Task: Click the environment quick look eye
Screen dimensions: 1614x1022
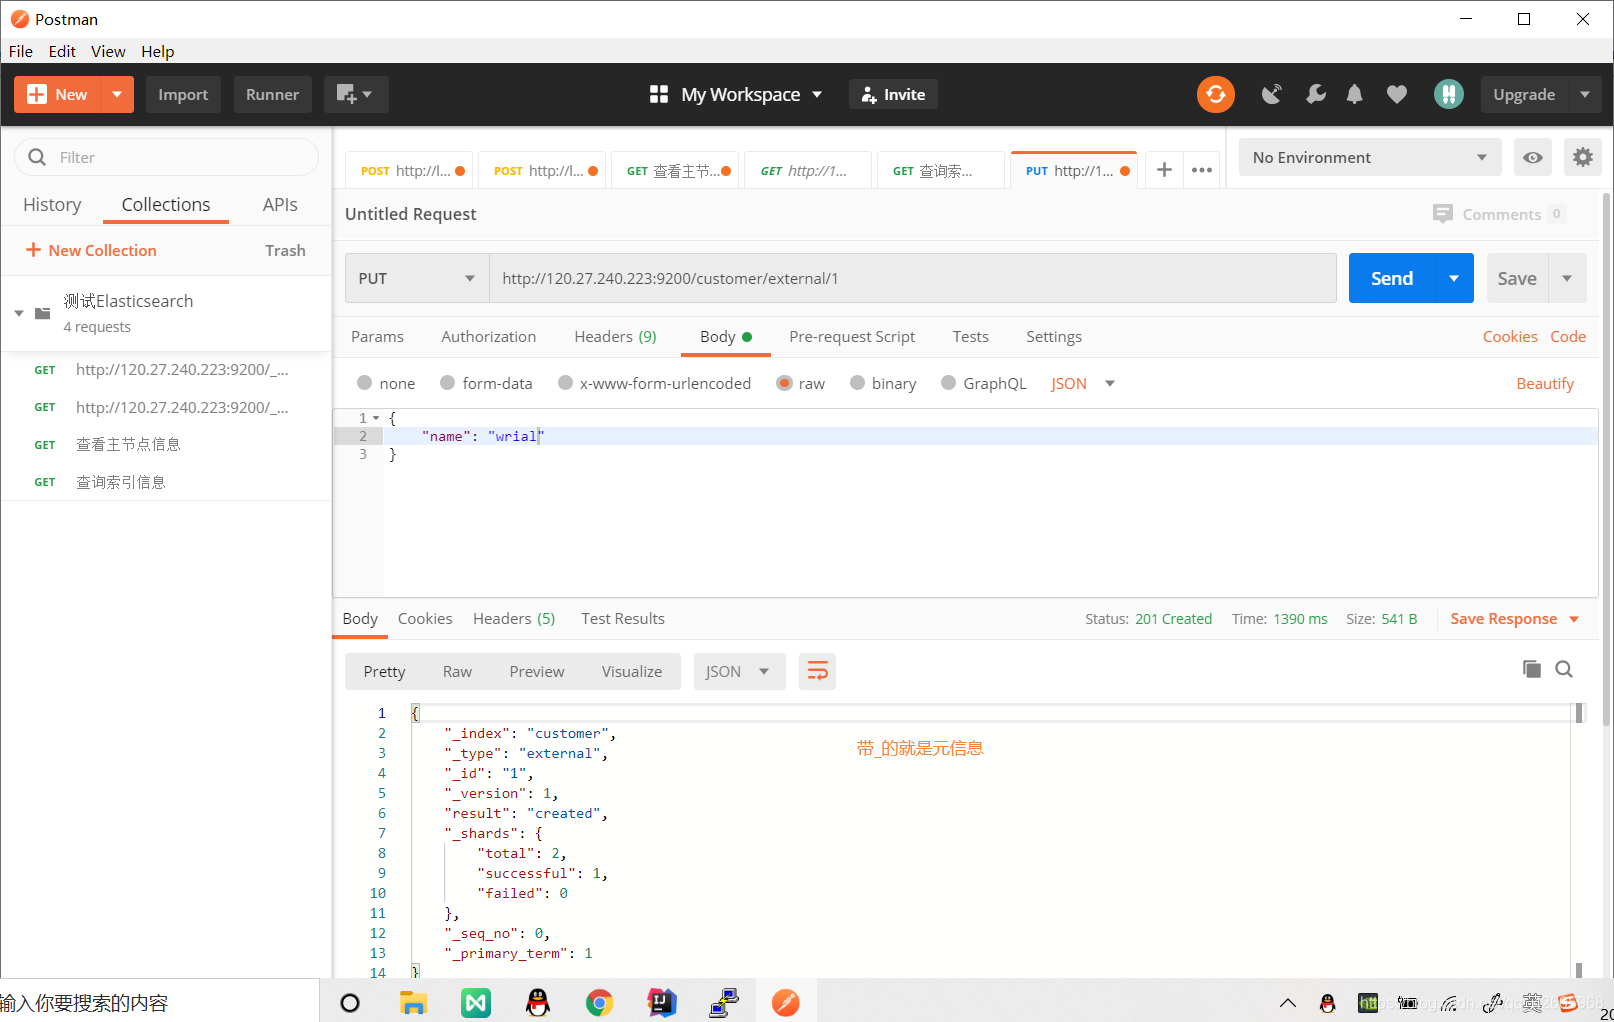Action: [1532, 157]
